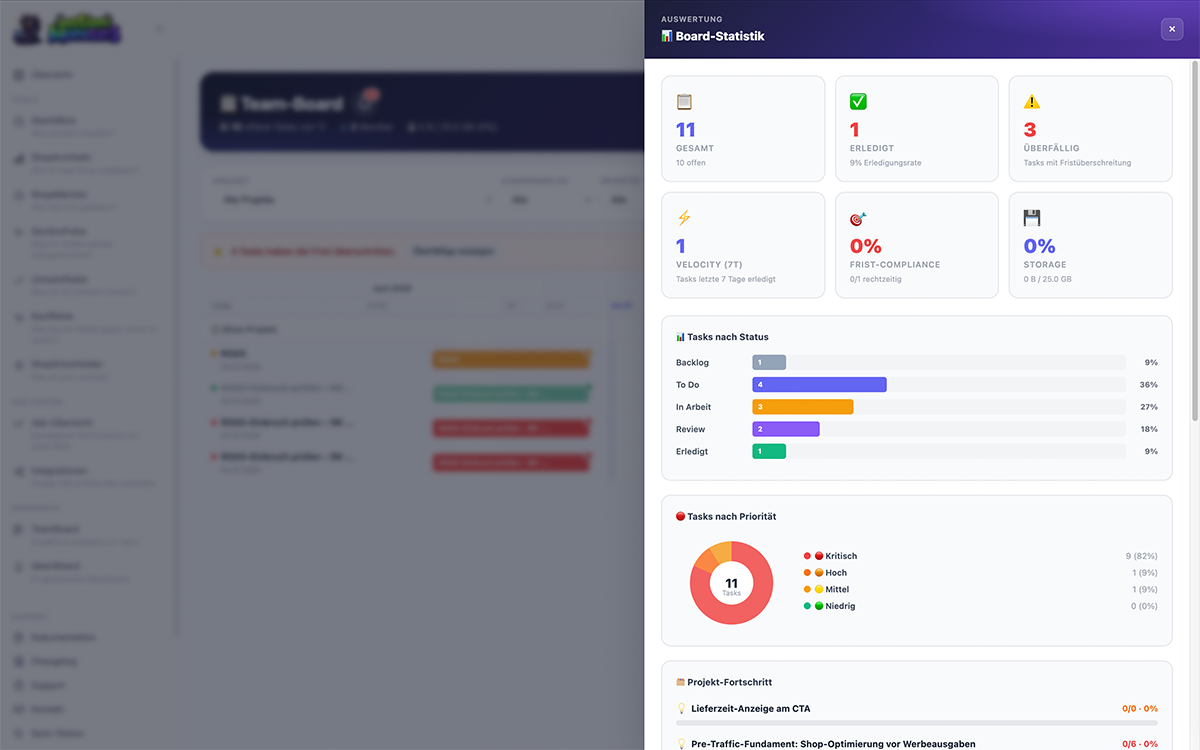Screen dimensions: 1200x750
Task: Click the green checkmark icon on Erledigt card
Action: [x=858, y=102]
